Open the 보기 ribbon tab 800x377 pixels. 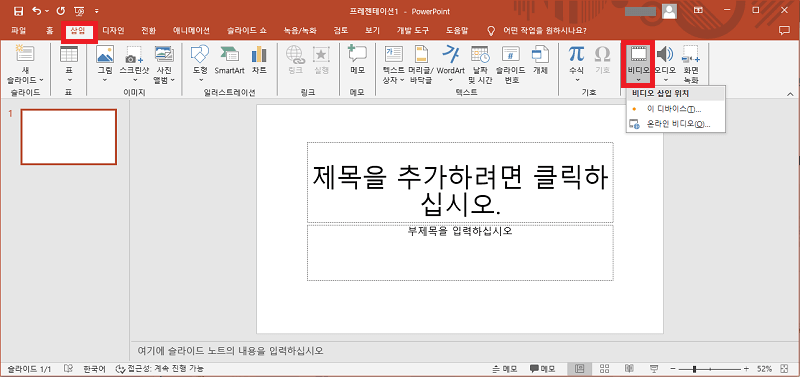click(x=372, y=31)
